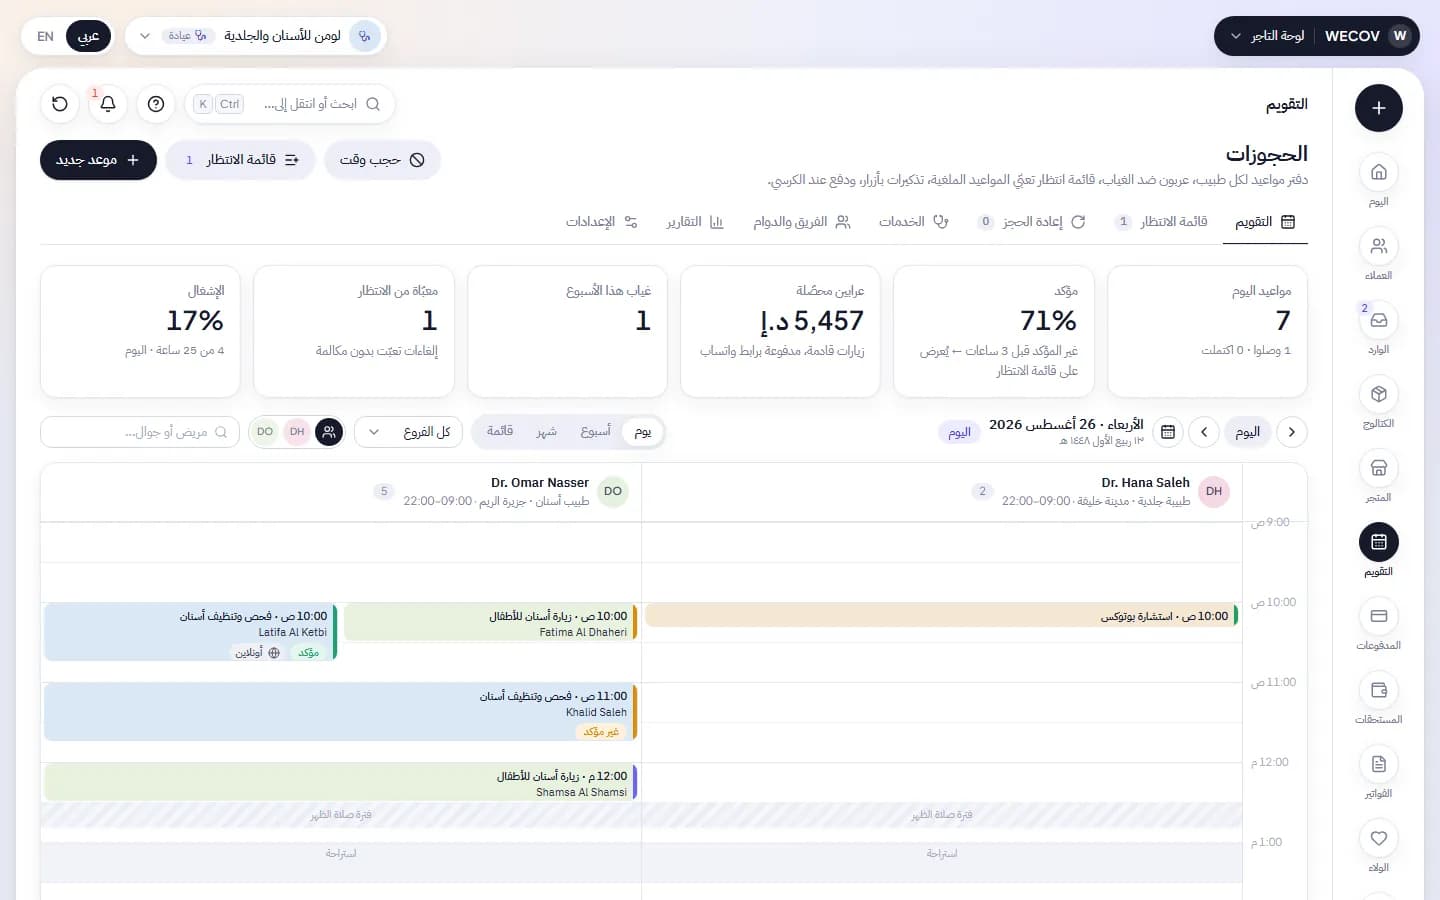Open the Calendar (التقويم) sidebar icon

(x=1378, y=542)
